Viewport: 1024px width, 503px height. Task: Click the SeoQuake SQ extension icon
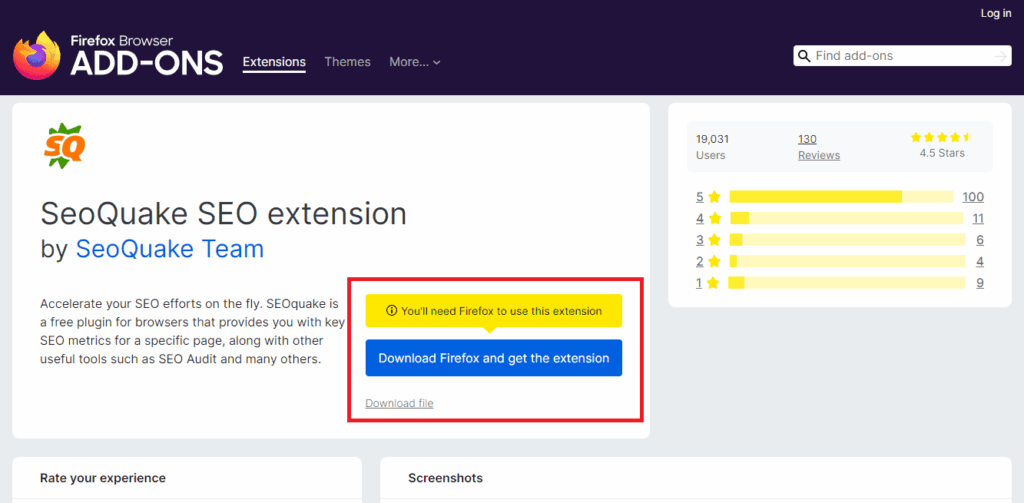click(x=64, y=146)
